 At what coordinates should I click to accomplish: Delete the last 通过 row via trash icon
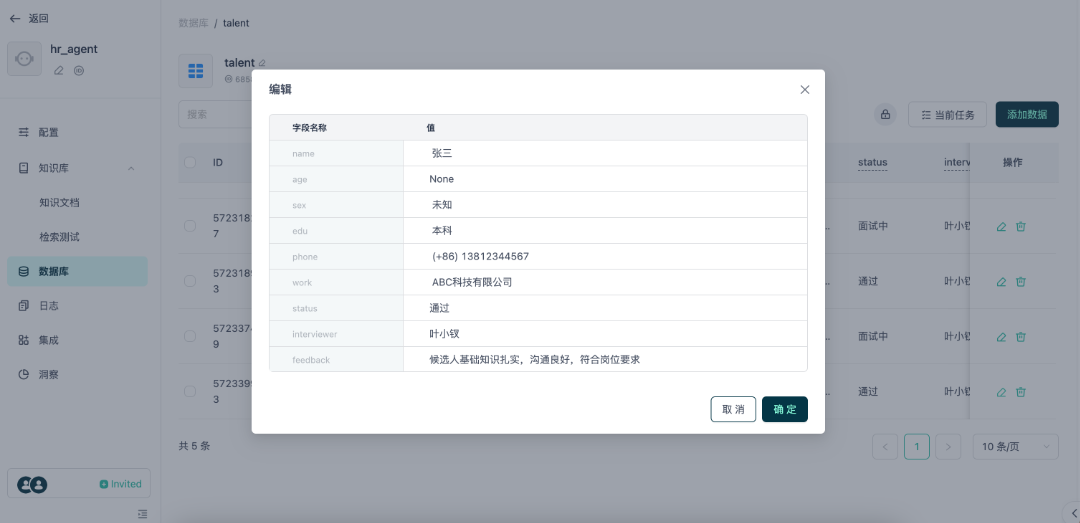coord(1021,392)
